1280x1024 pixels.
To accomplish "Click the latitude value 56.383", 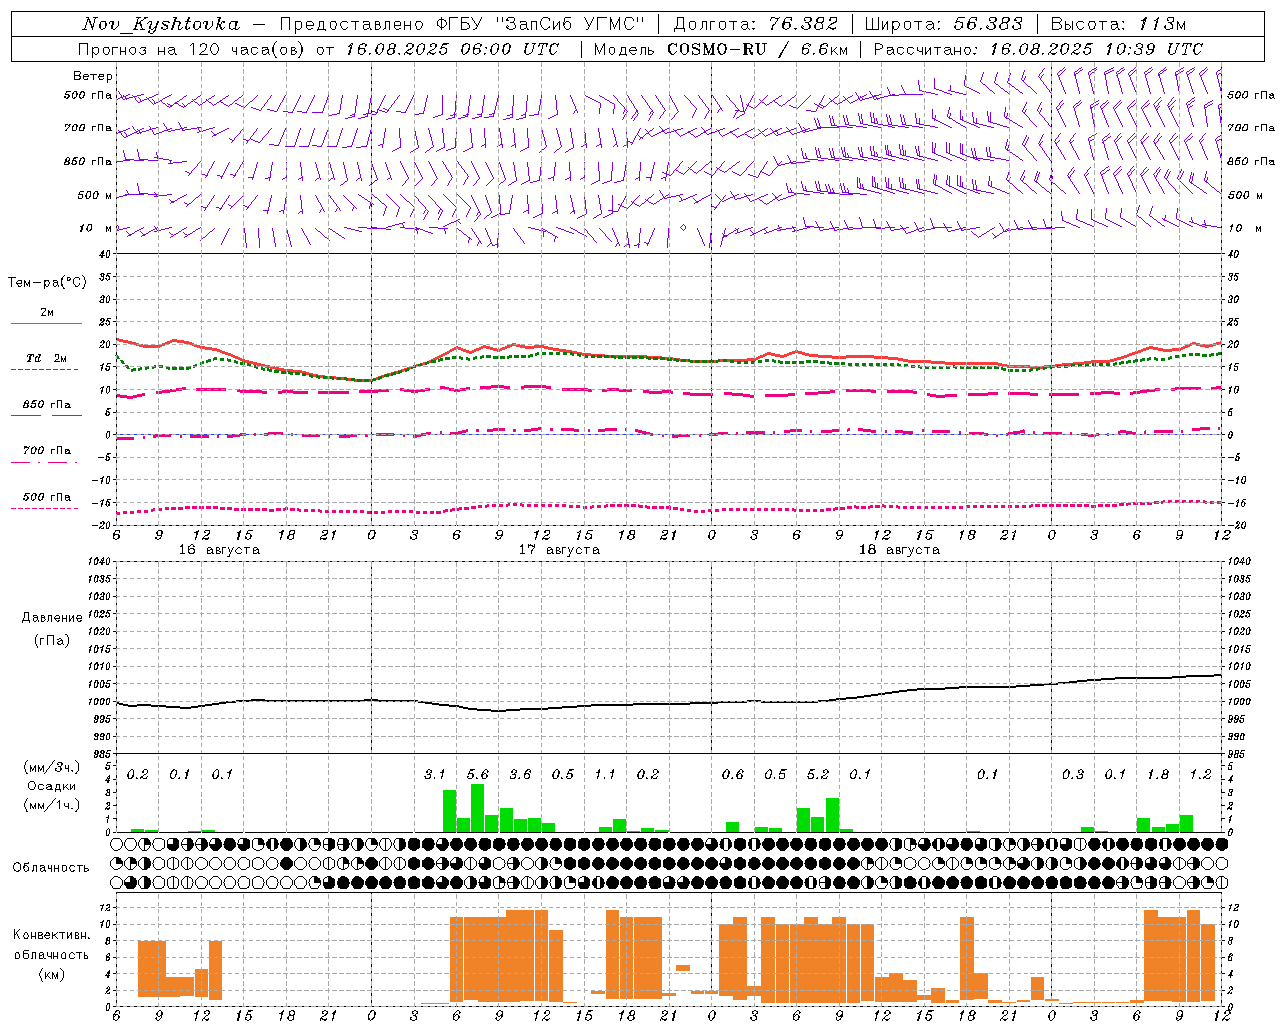I will tap(988, 24).
